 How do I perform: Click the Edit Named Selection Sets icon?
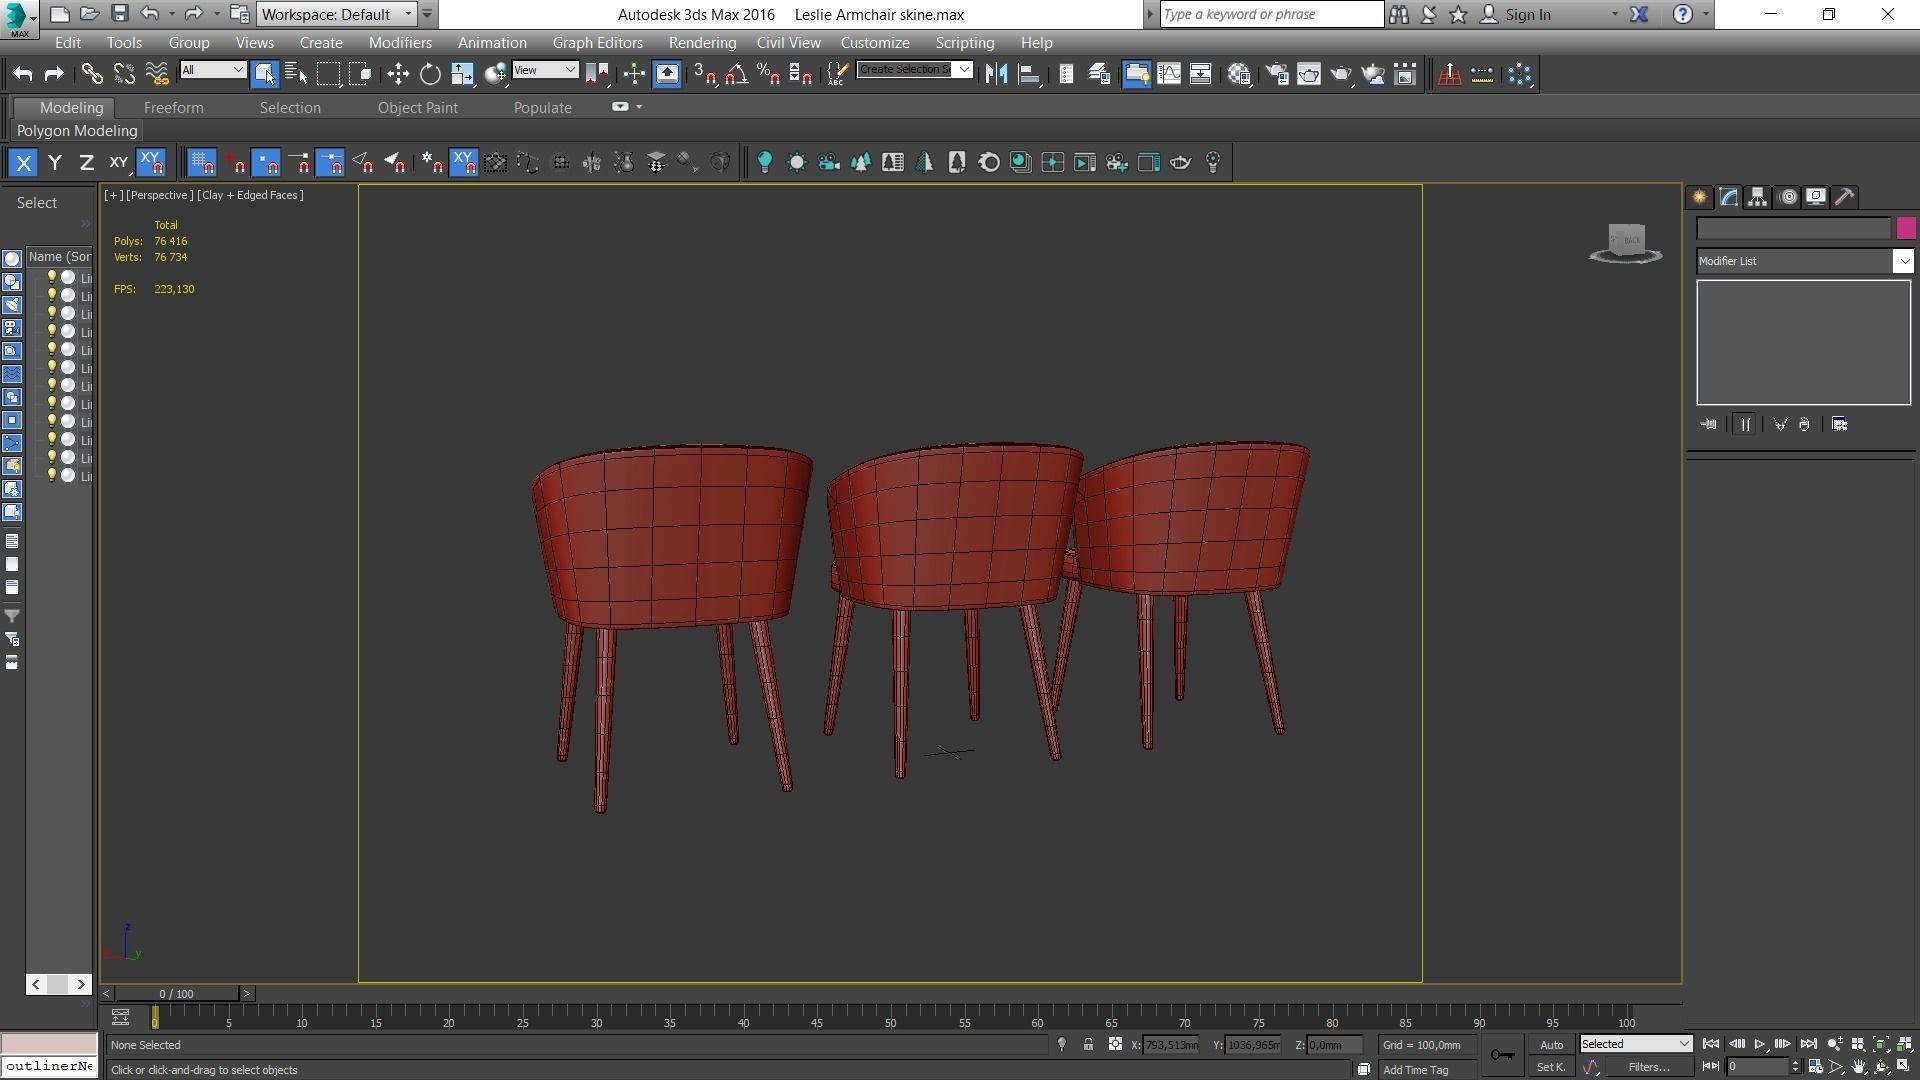[837, 74]
